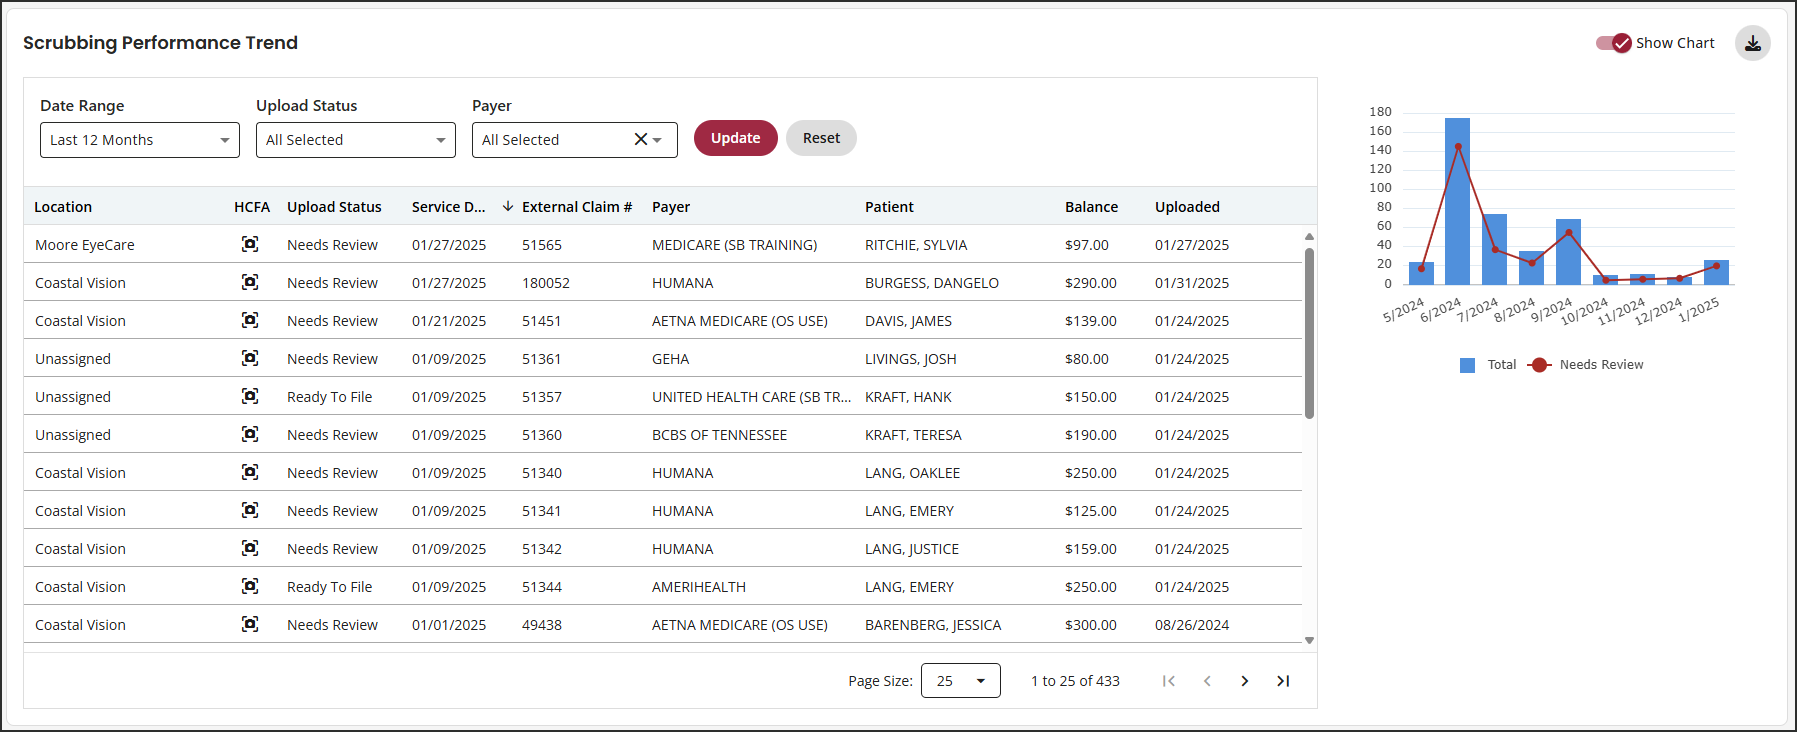Clear the Payer selection with the X icon
This screenshot has height=732, width=1797.
pos(641,140)
